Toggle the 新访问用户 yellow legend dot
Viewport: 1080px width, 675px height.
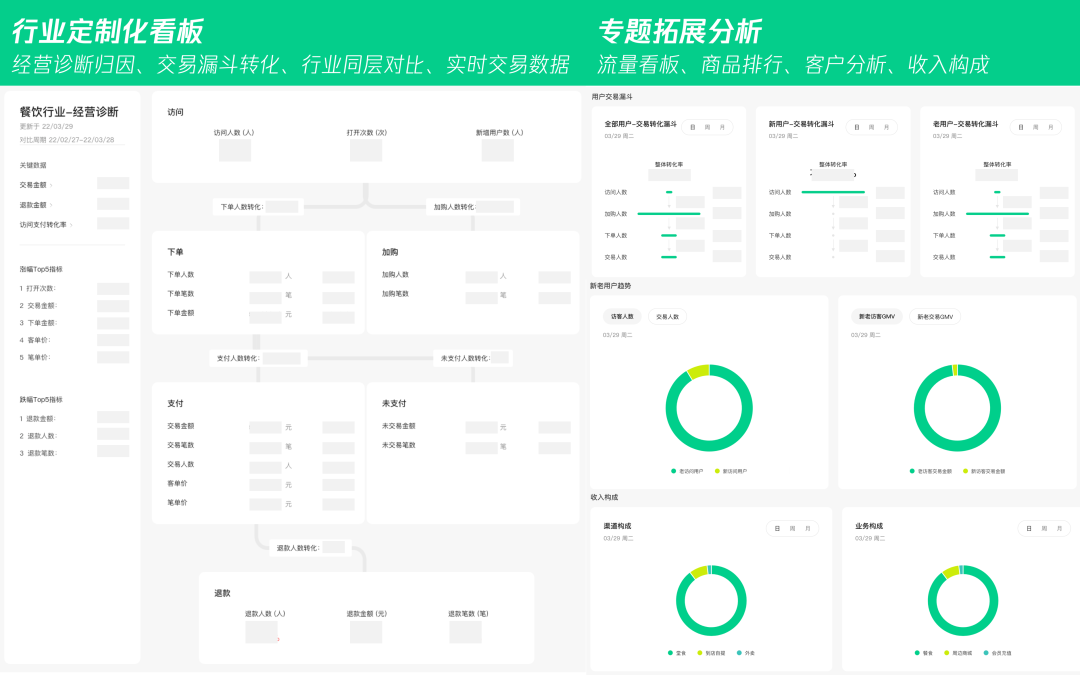[717, 471]
